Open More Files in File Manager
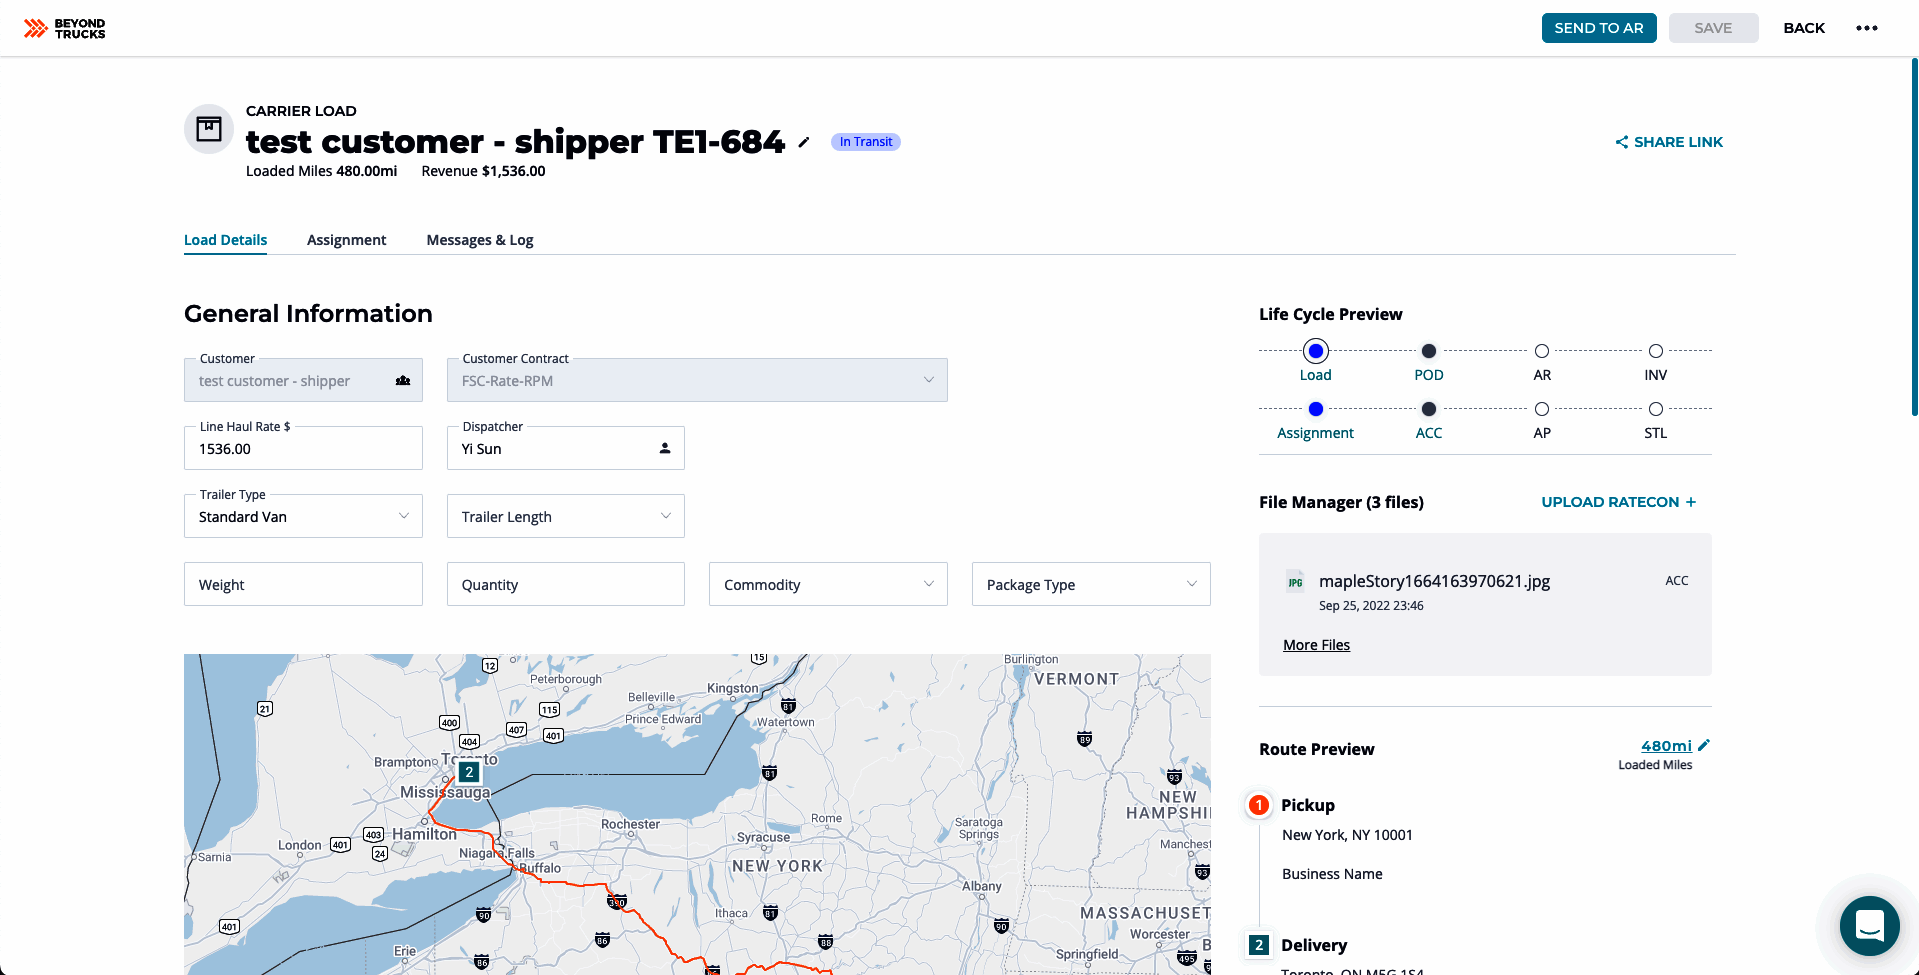 (1316, 644)
